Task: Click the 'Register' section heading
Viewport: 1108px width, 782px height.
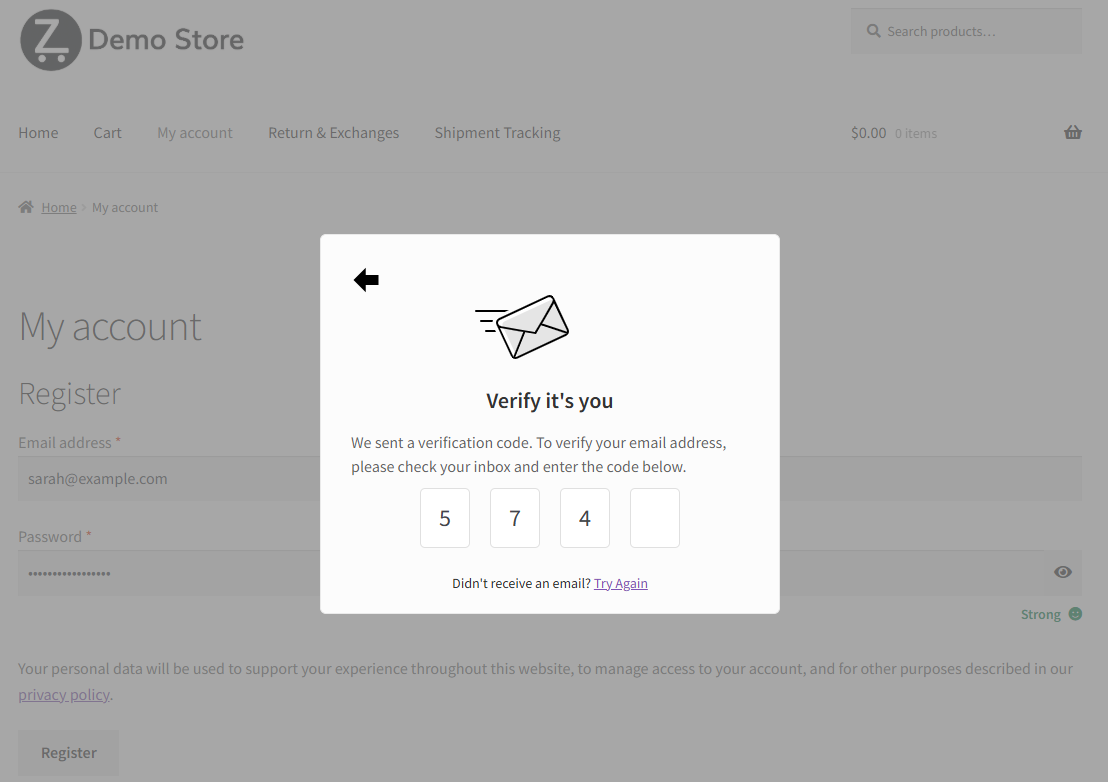Action: click(70, 393)
